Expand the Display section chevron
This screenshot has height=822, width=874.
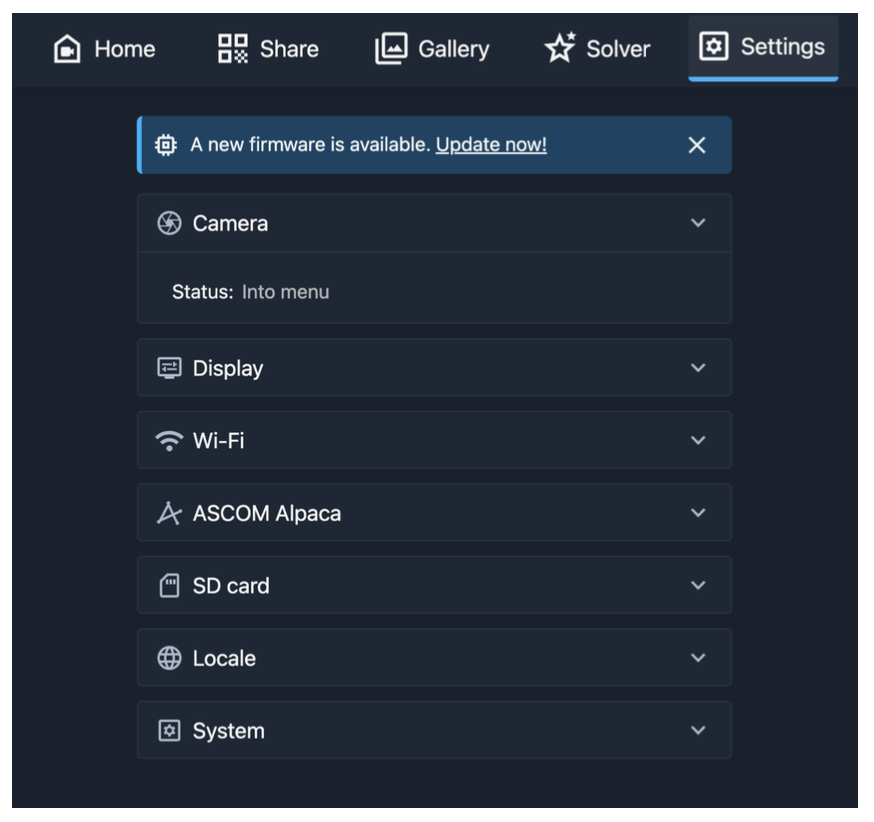pyautogui.click(x=698, y=368)
